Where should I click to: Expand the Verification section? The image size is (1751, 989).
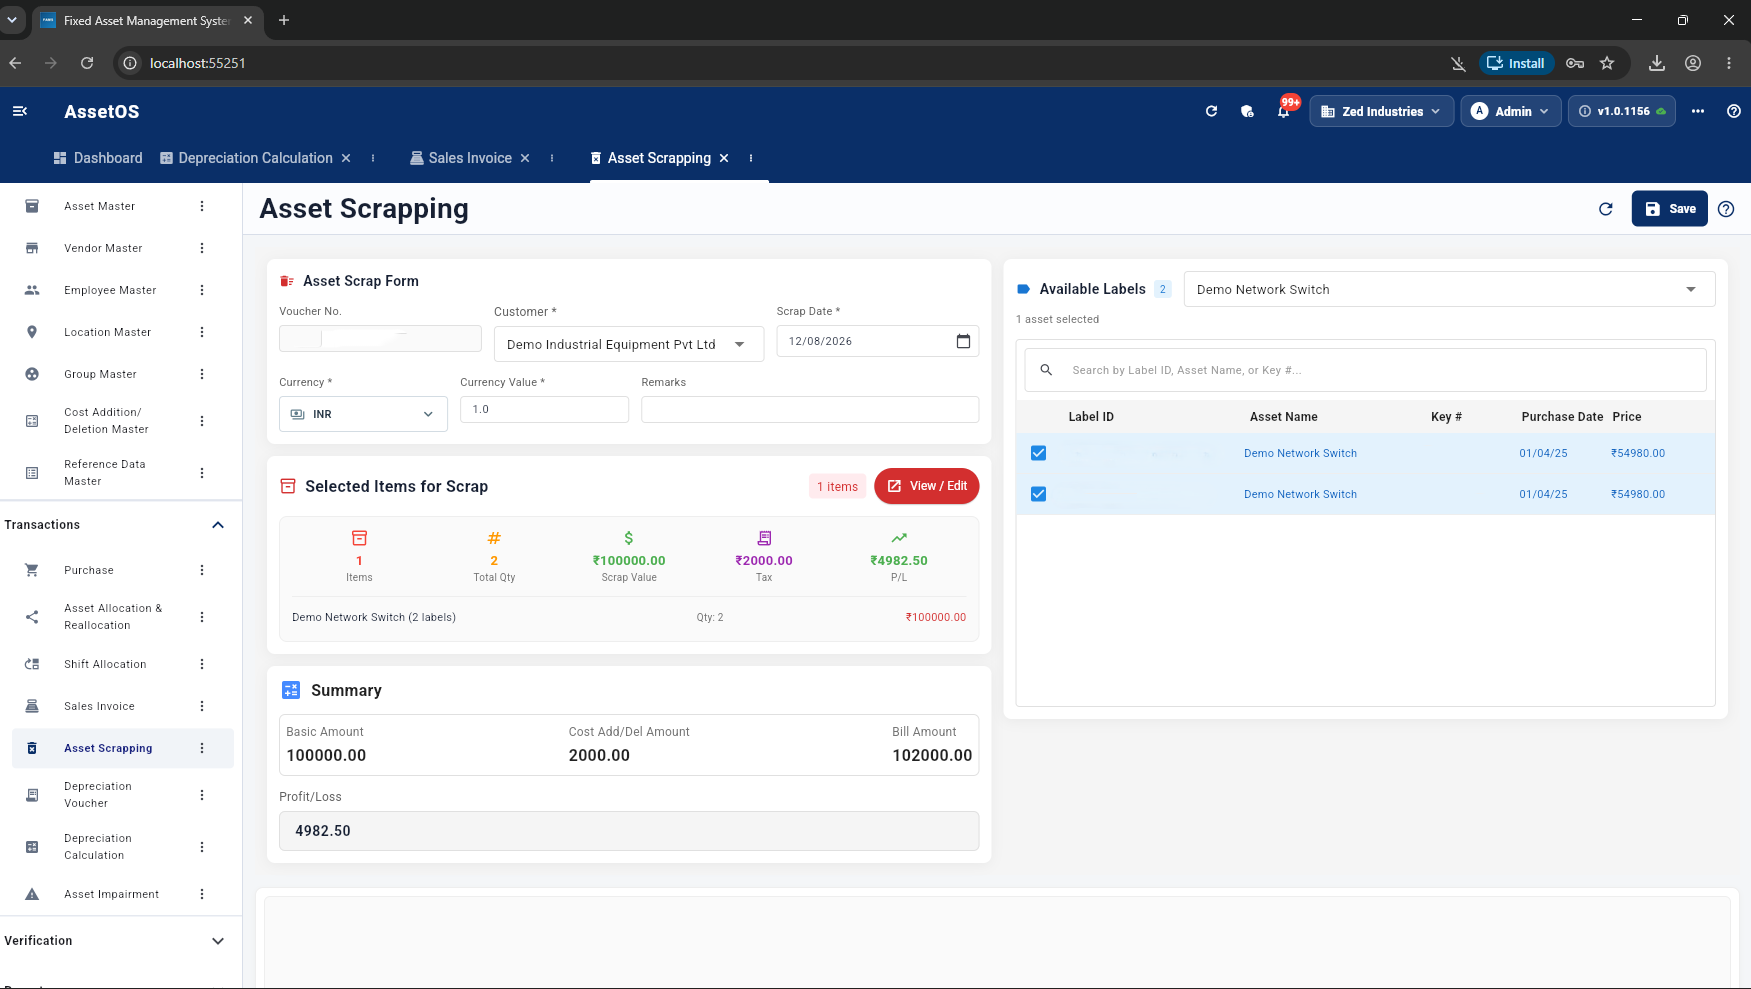218,941
